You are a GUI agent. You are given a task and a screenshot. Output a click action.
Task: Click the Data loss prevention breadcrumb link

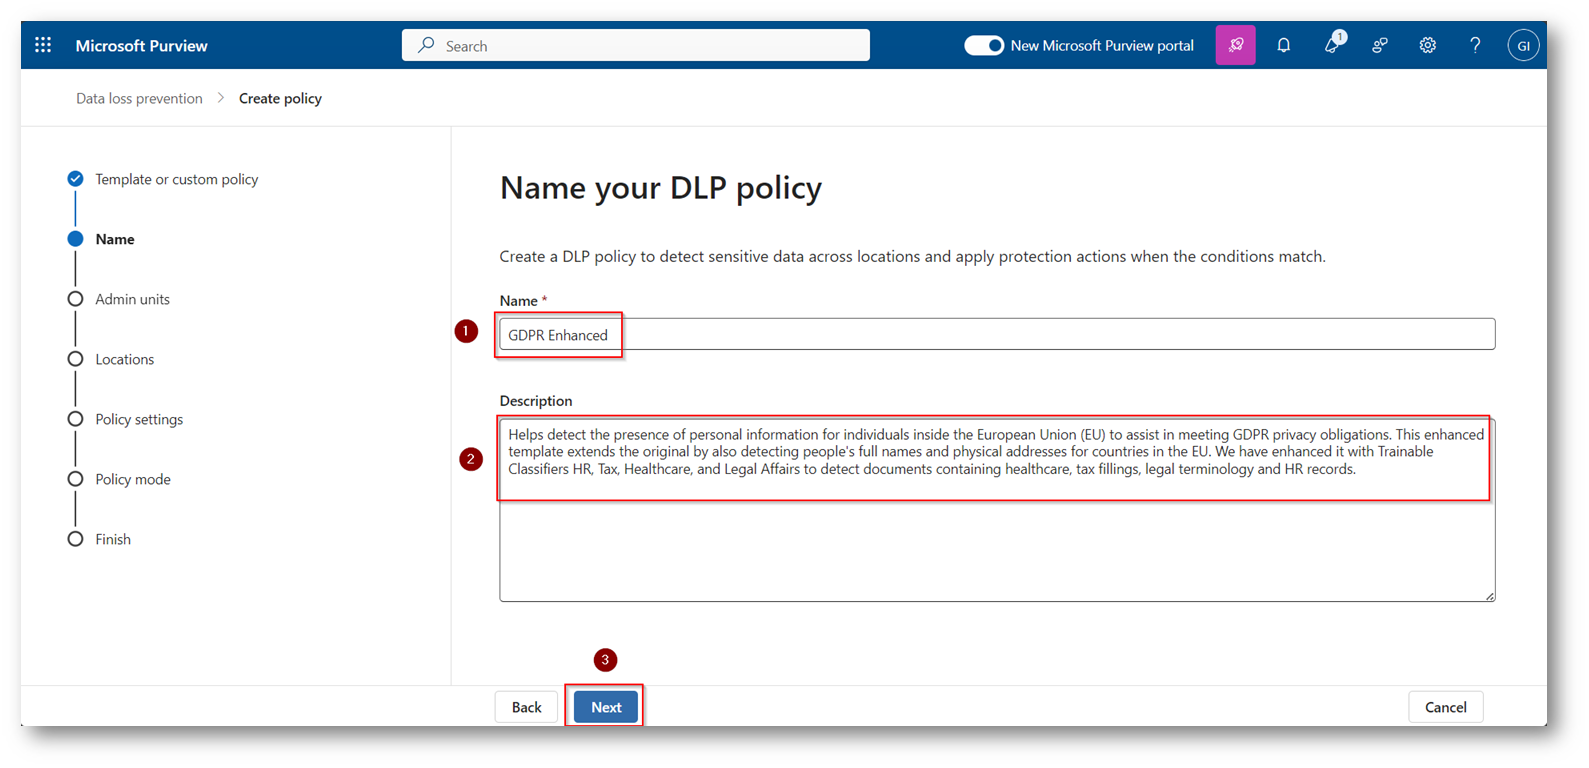pyautogui.click(x=139, y=98)
